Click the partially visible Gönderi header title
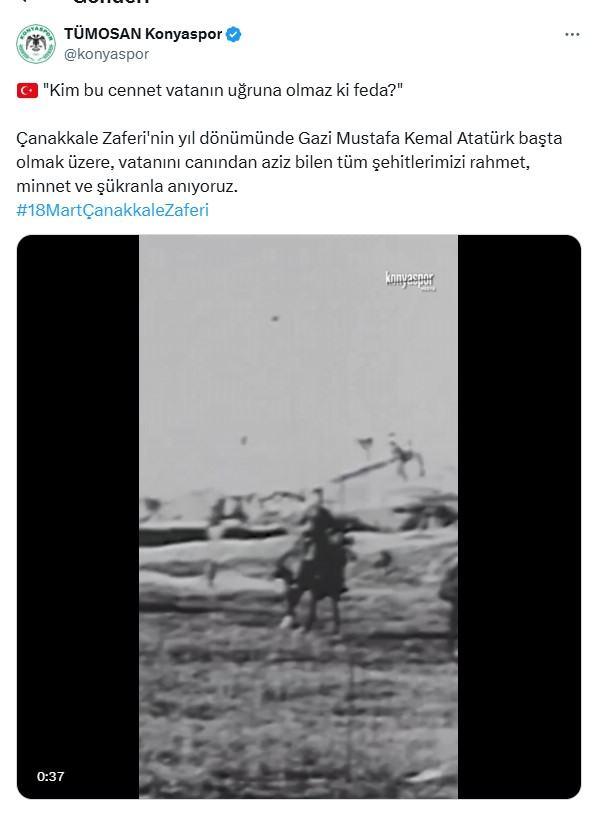Screen dimensions: 593x813 coord(111,2)
